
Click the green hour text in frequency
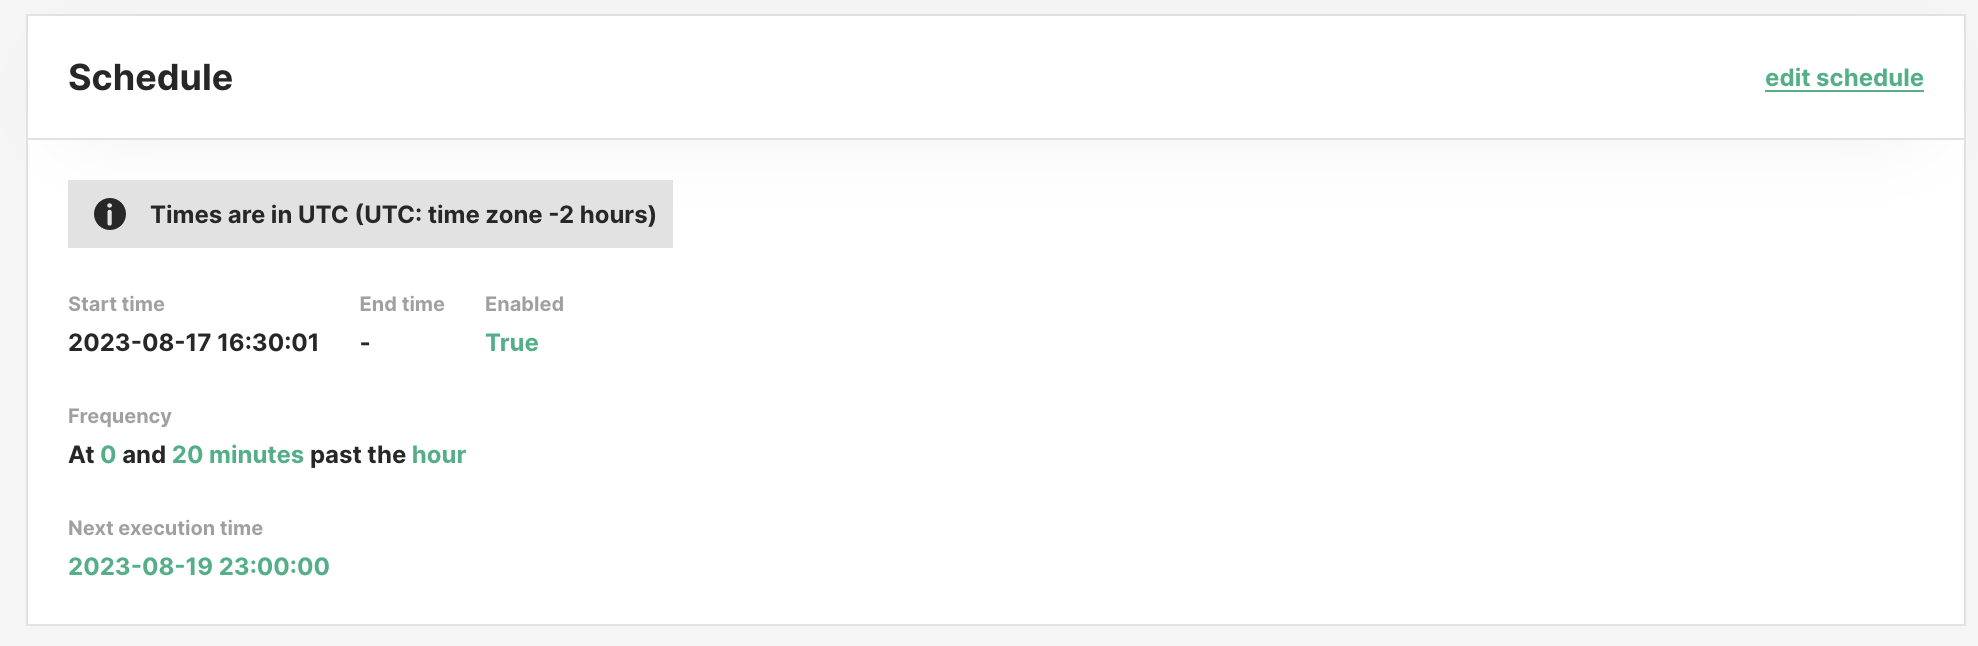[x=438, y=455]
